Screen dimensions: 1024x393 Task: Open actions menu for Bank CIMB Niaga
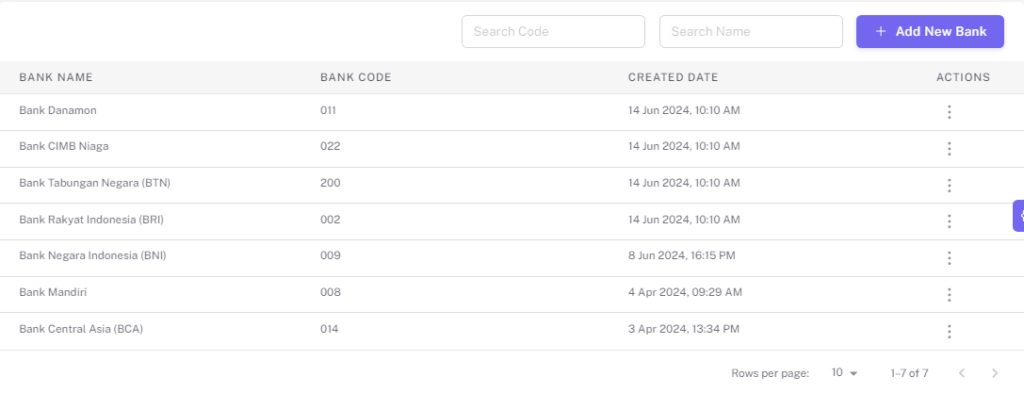[x=949, y=149]
